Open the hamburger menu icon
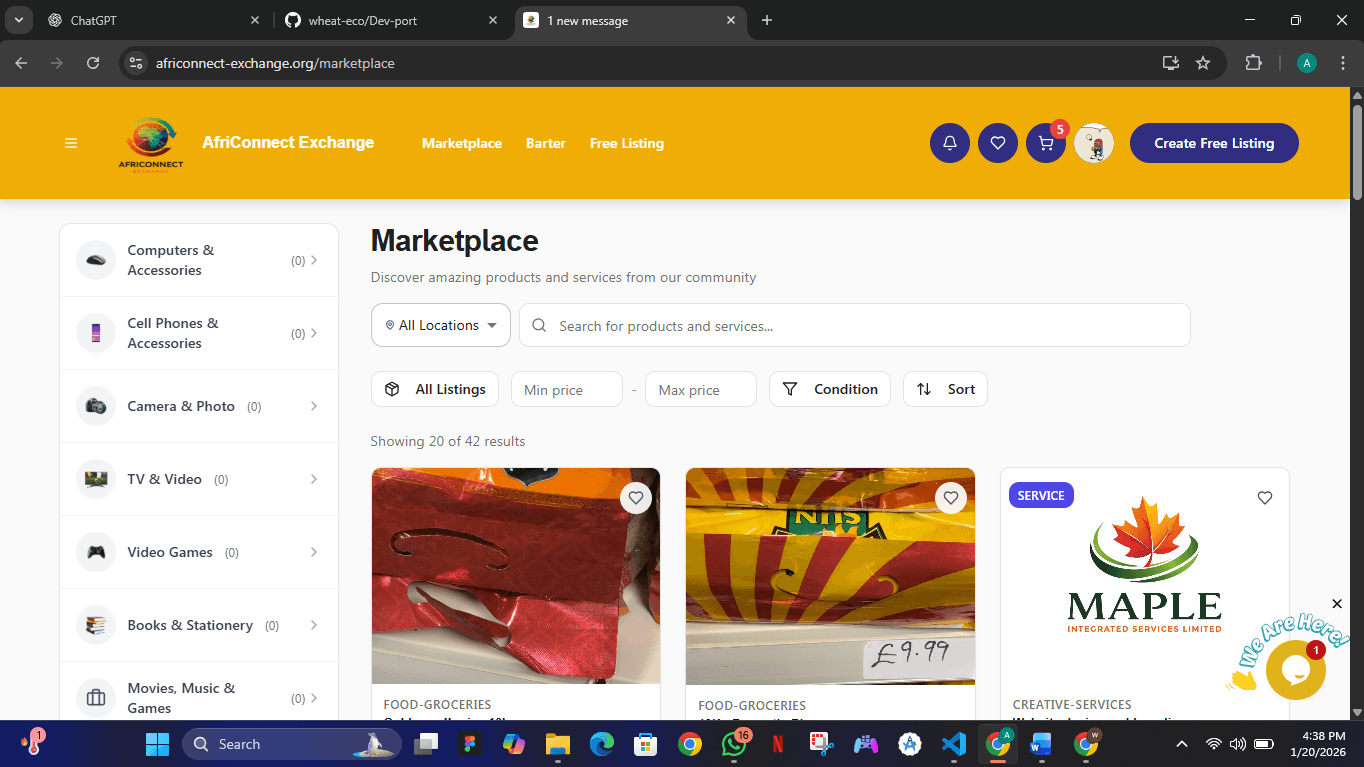Viewport: 1364px width, 767px height. click(x=71, y=143)
